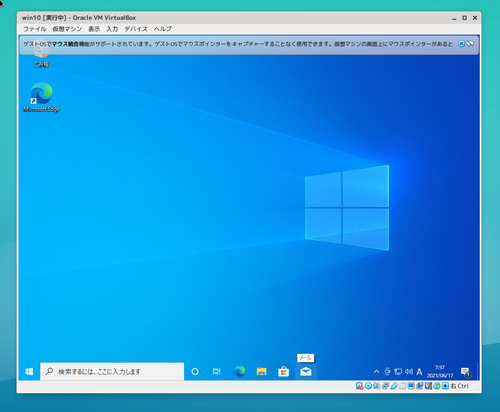This screenshot has height=412, width=500.
Task: Click the 右 Ctrl host key indicator
Action: pyautogui.click(x=460, y=386)
